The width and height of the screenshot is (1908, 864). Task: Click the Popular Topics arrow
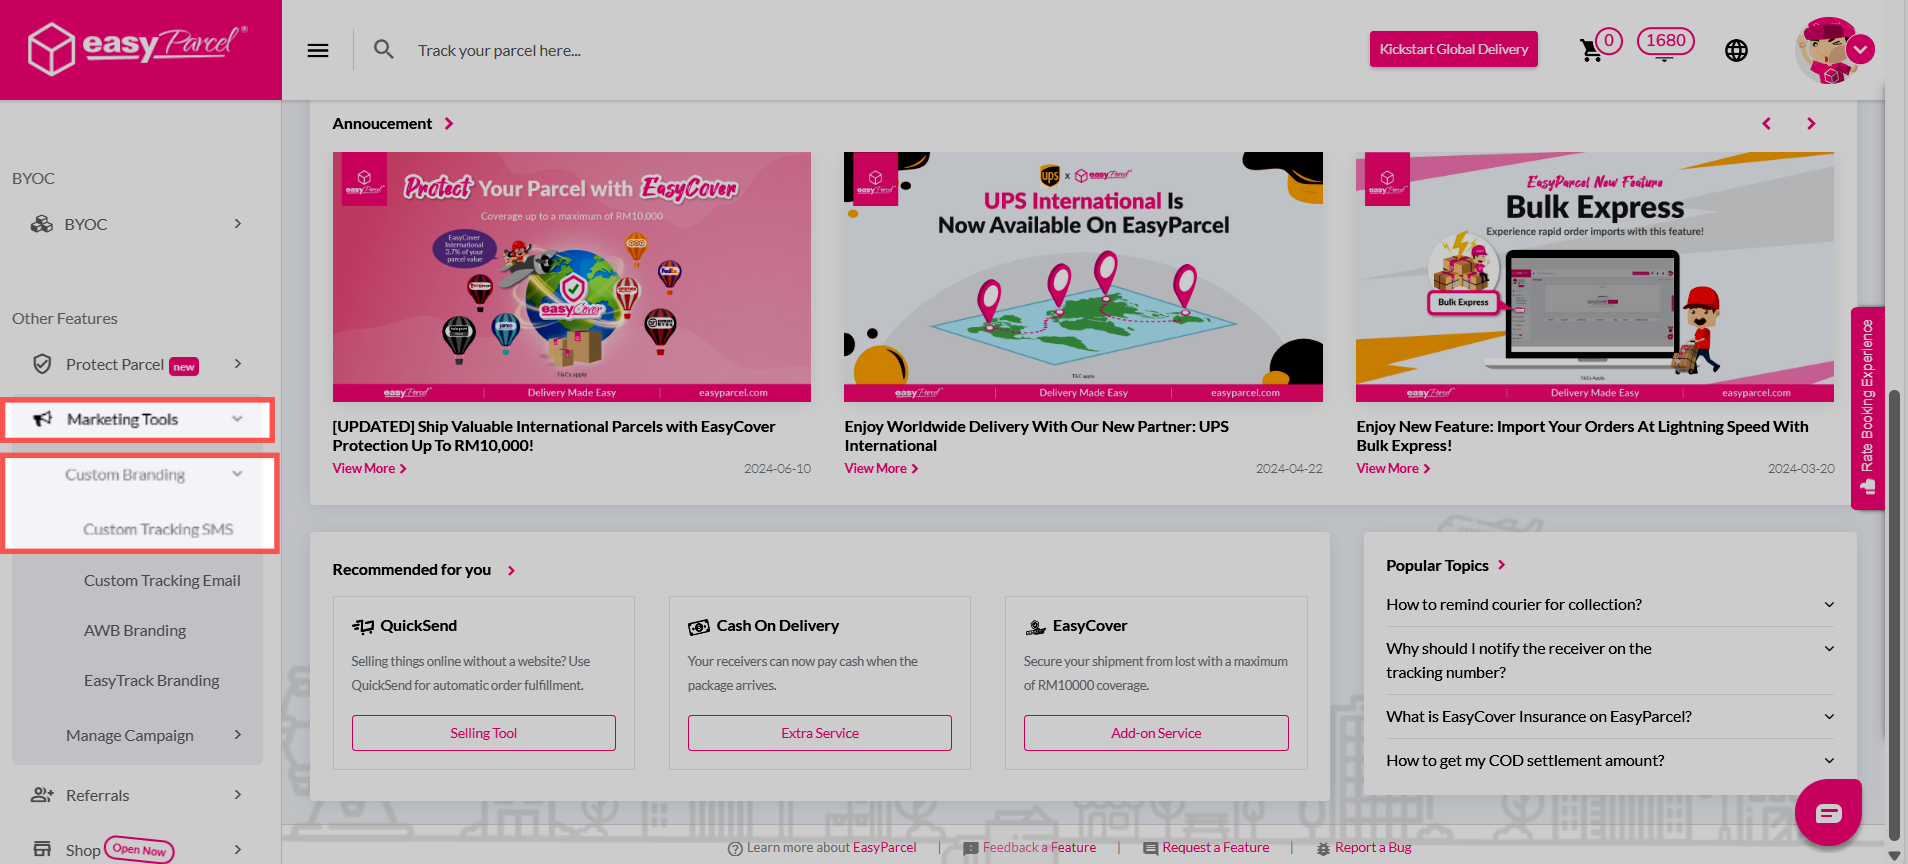pyautogui.click(x=1502, y=565)
